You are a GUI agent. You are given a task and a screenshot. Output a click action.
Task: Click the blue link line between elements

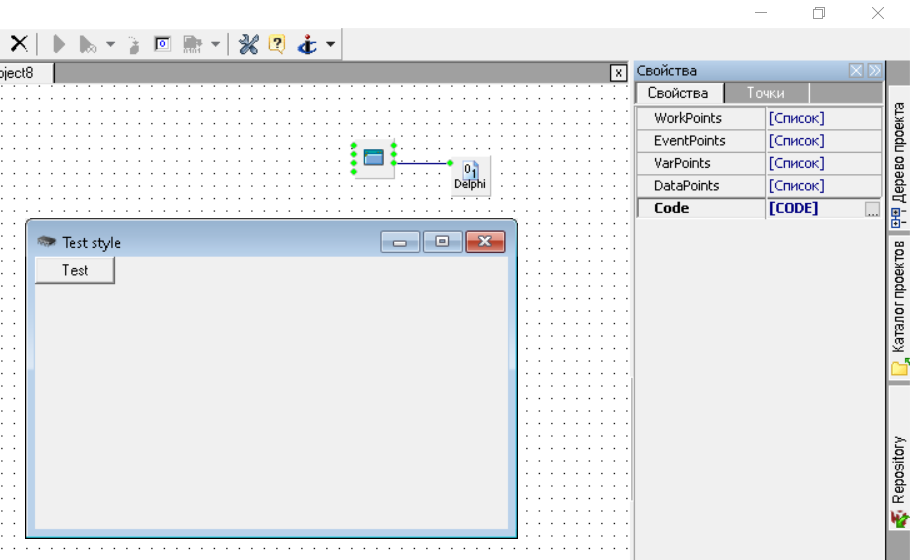click(422, 163)
